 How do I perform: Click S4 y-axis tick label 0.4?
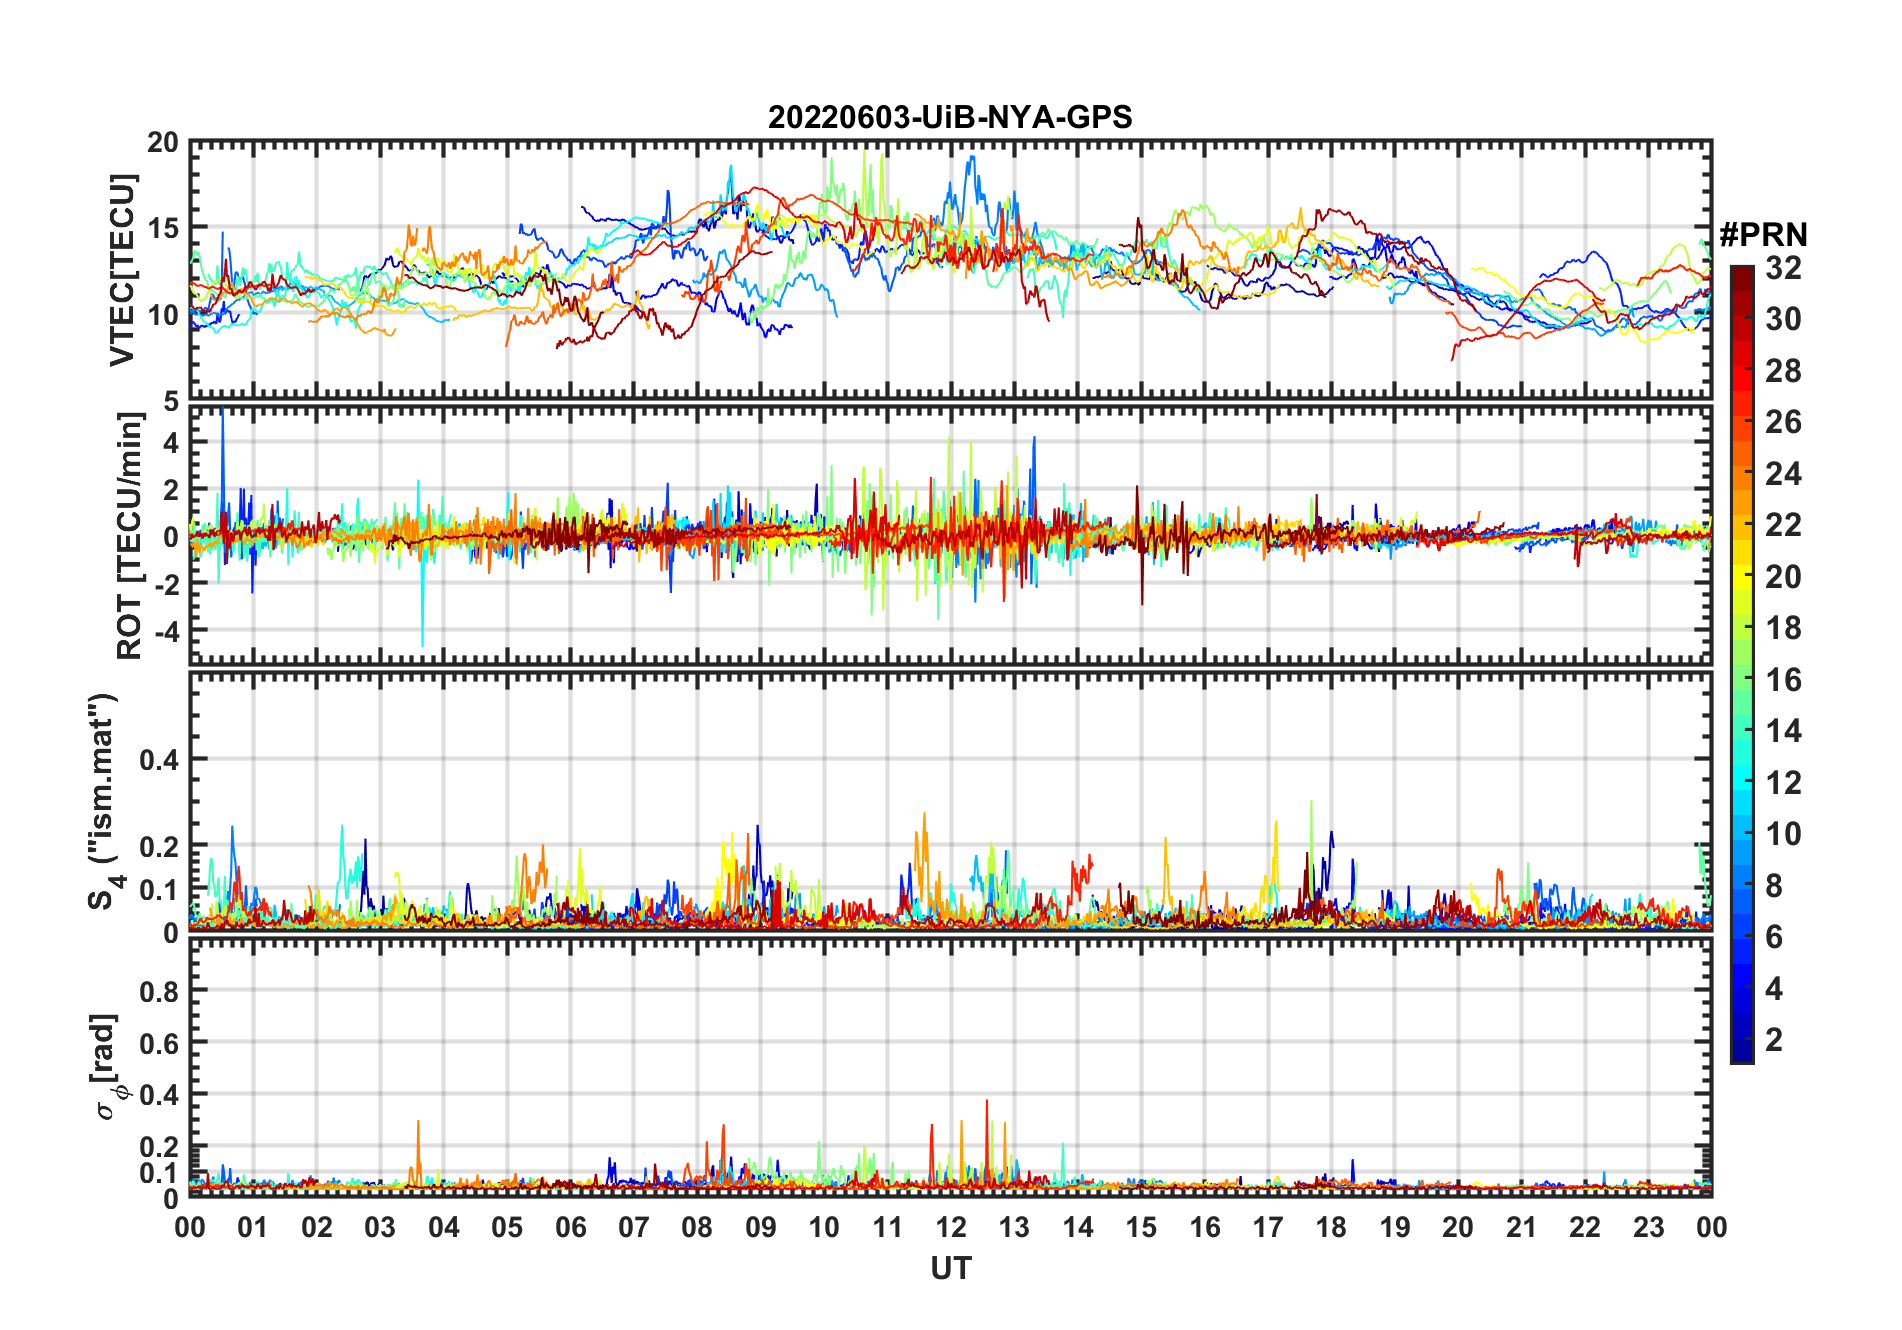tap(158, 760)
